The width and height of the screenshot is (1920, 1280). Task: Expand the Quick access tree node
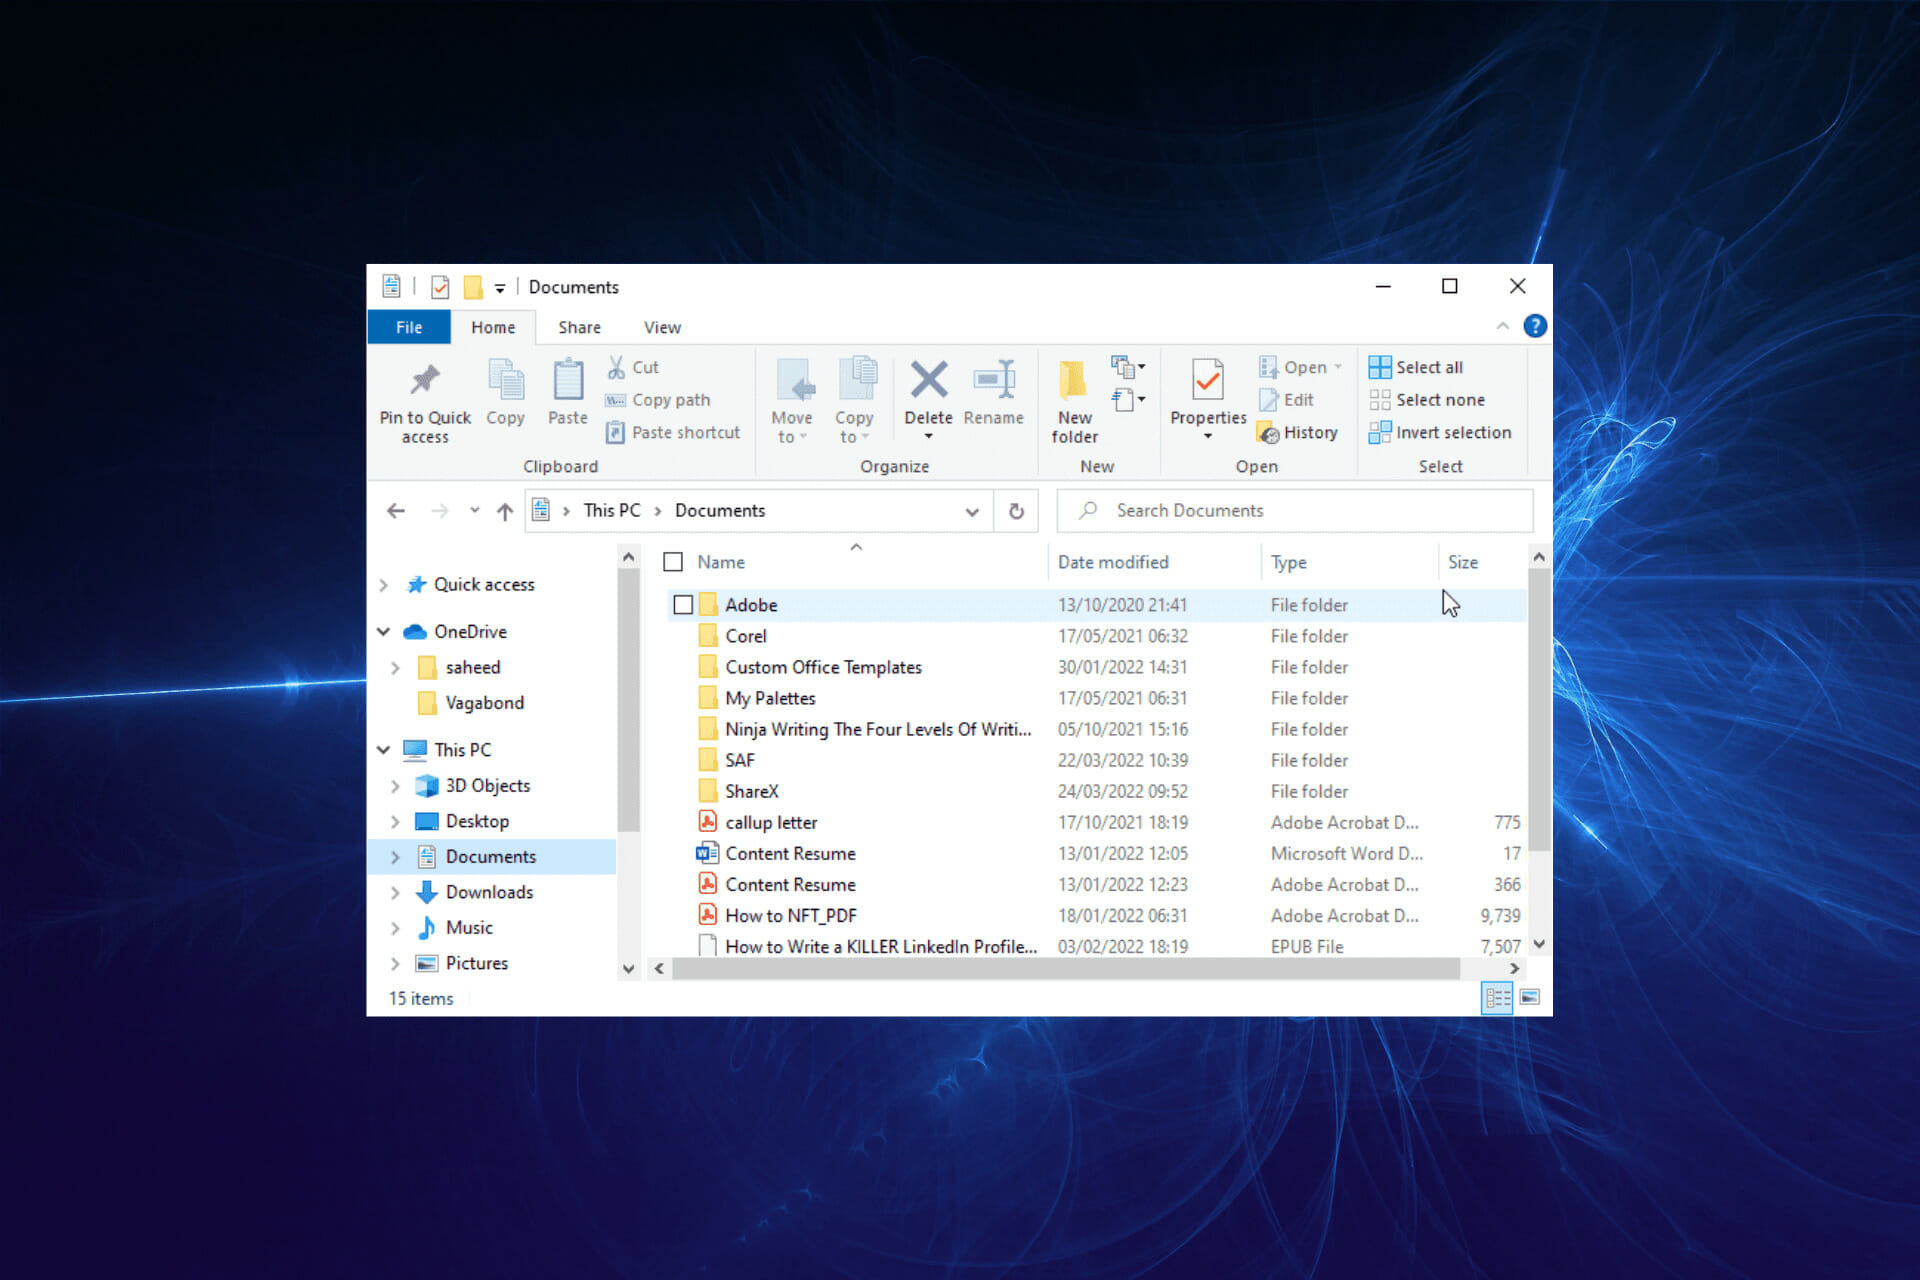click(384, 585)
